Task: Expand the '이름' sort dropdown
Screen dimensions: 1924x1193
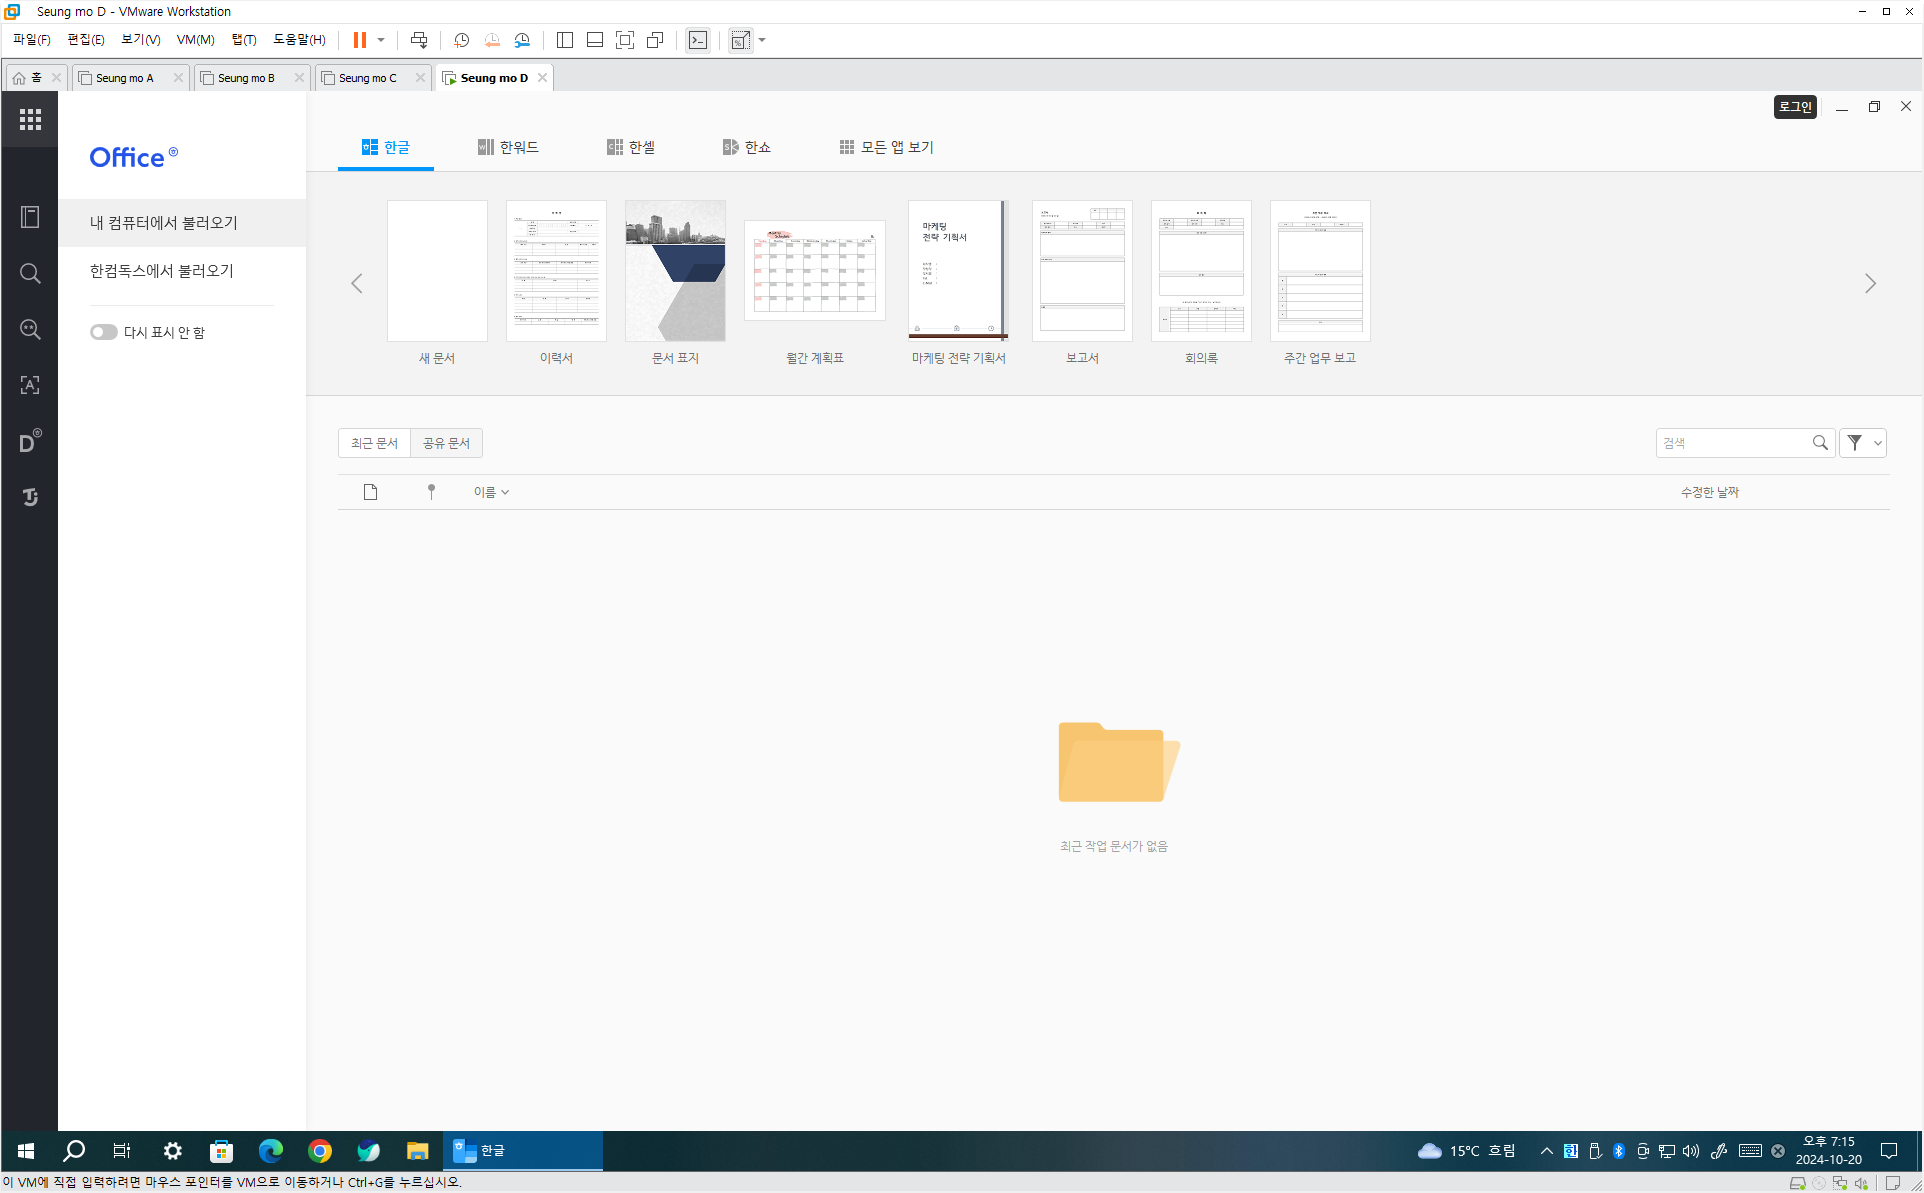Action: (x=491, y=492)
